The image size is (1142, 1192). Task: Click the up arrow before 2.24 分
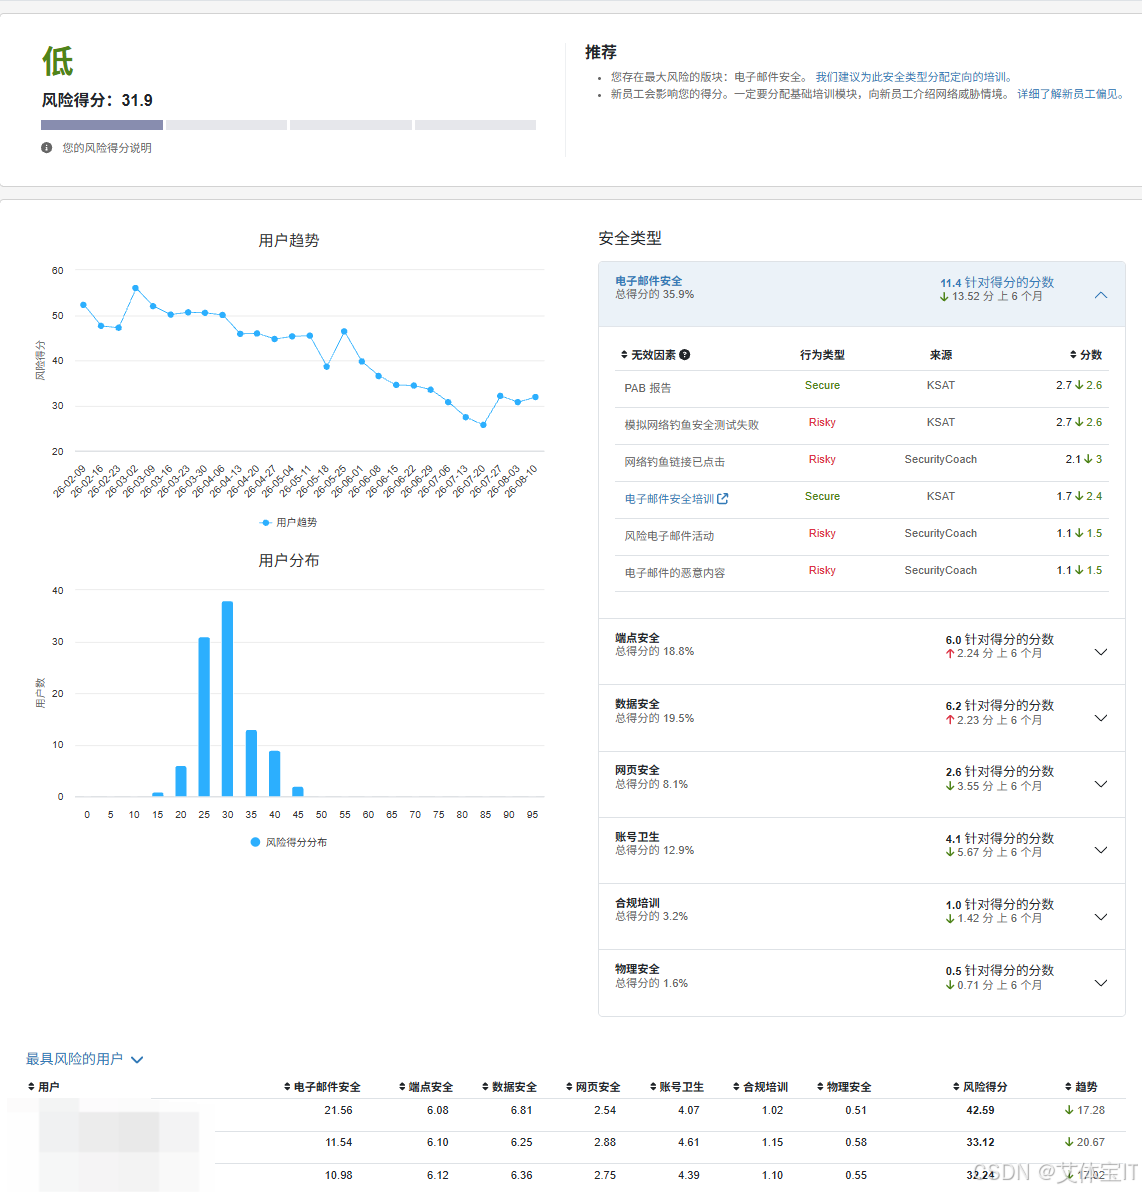click(x=950, y=653)
